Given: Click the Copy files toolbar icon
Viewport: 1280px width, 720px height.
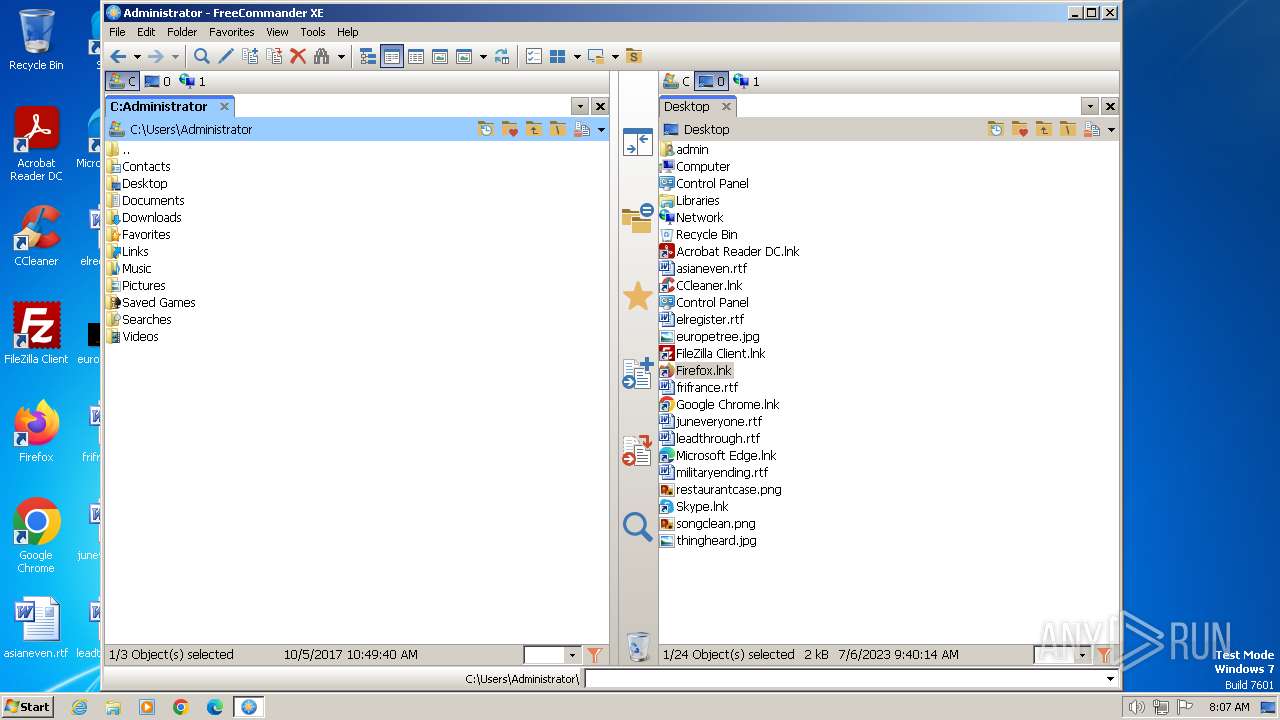Looking at the screenshot, I should click(250, 57).
